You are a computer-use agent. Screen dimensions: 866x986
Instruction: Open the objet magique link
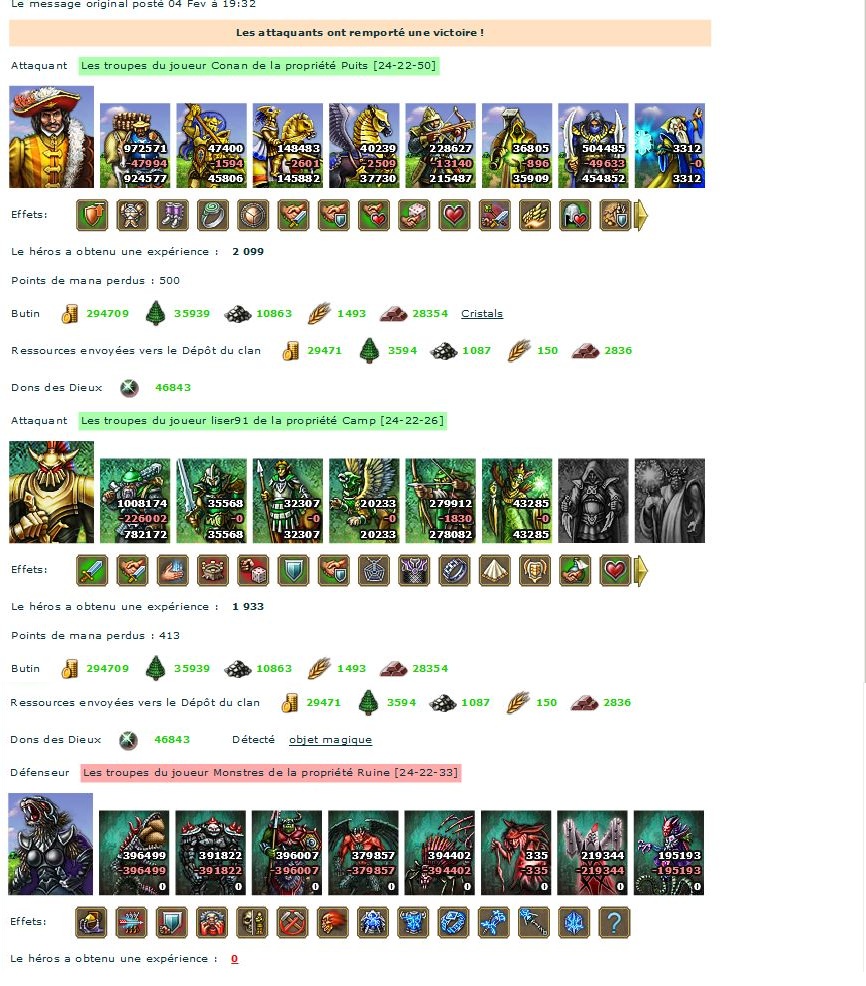[x=330, y=740]
